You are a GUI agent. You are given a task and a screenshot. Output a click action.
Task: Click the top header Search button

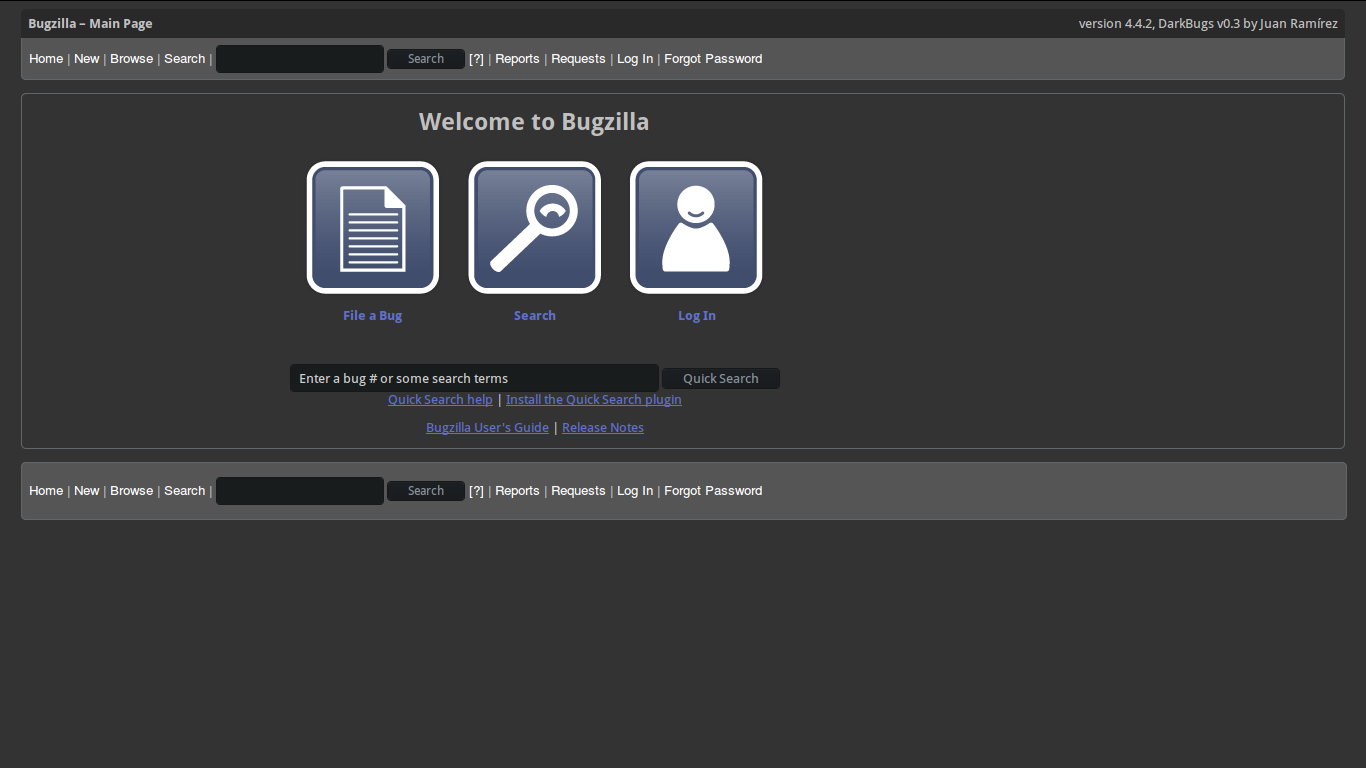[x=426, y=59]
